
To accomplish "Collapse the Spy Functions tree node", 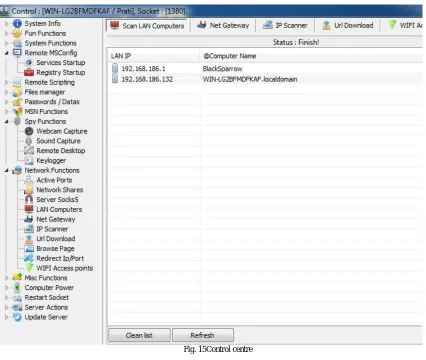I will (6, 122).
